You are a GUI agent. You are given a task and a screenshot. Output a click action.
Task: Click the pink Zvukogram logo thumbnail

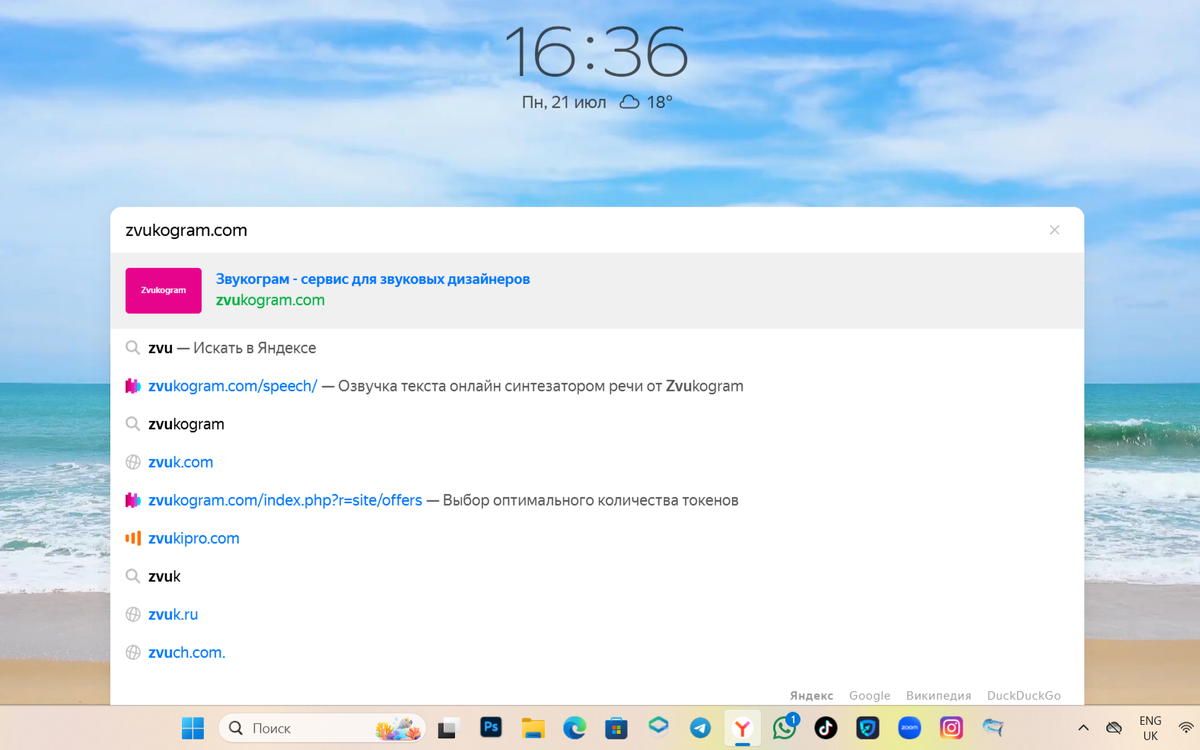[163, 289]
